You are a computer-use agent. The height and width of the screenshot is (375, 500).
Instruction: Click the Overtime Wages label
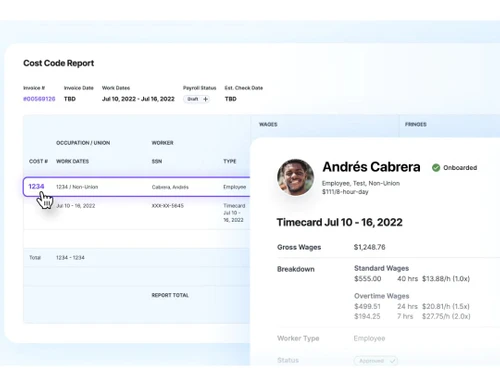pyautogui.click(x=382, y=296)
